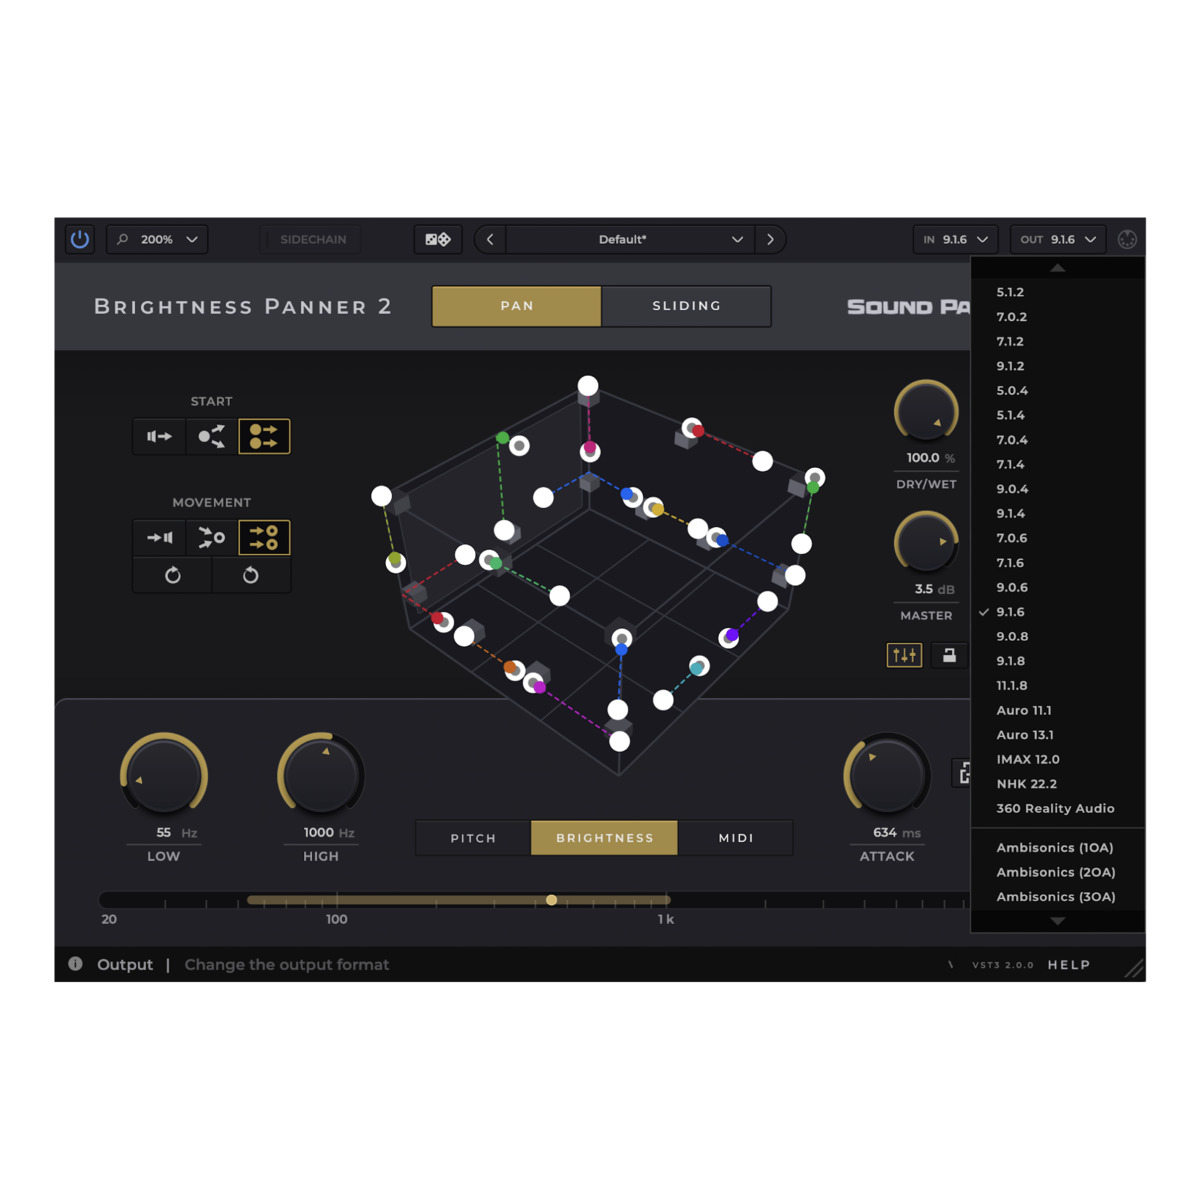Click the Master gain knob
1200x1200 pixels.
[x=926, y=543]
